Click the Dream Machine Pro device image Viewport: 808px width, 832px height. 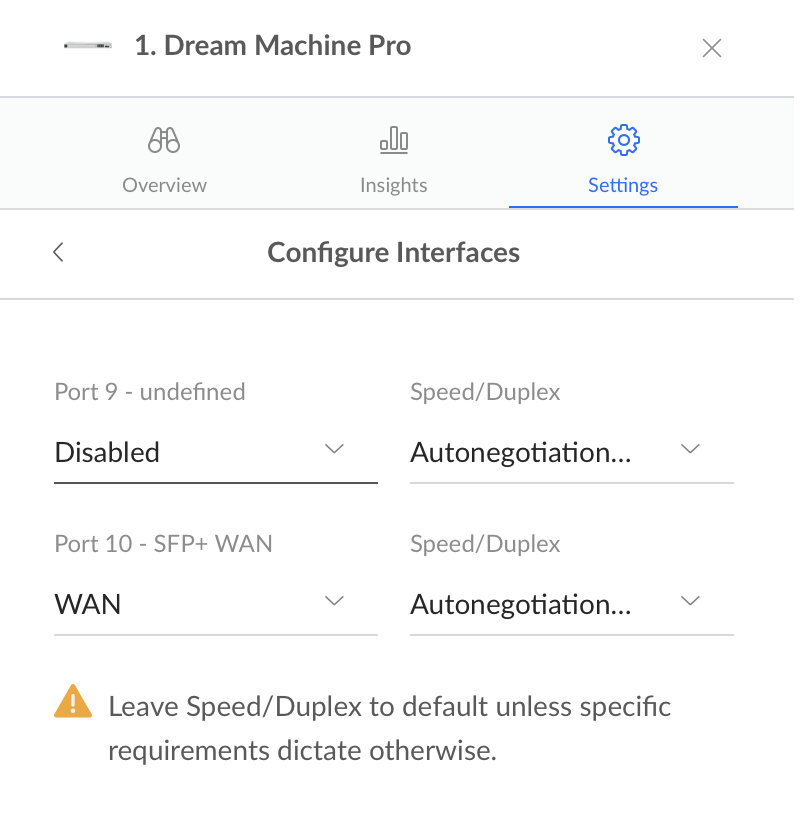point(88,45)
